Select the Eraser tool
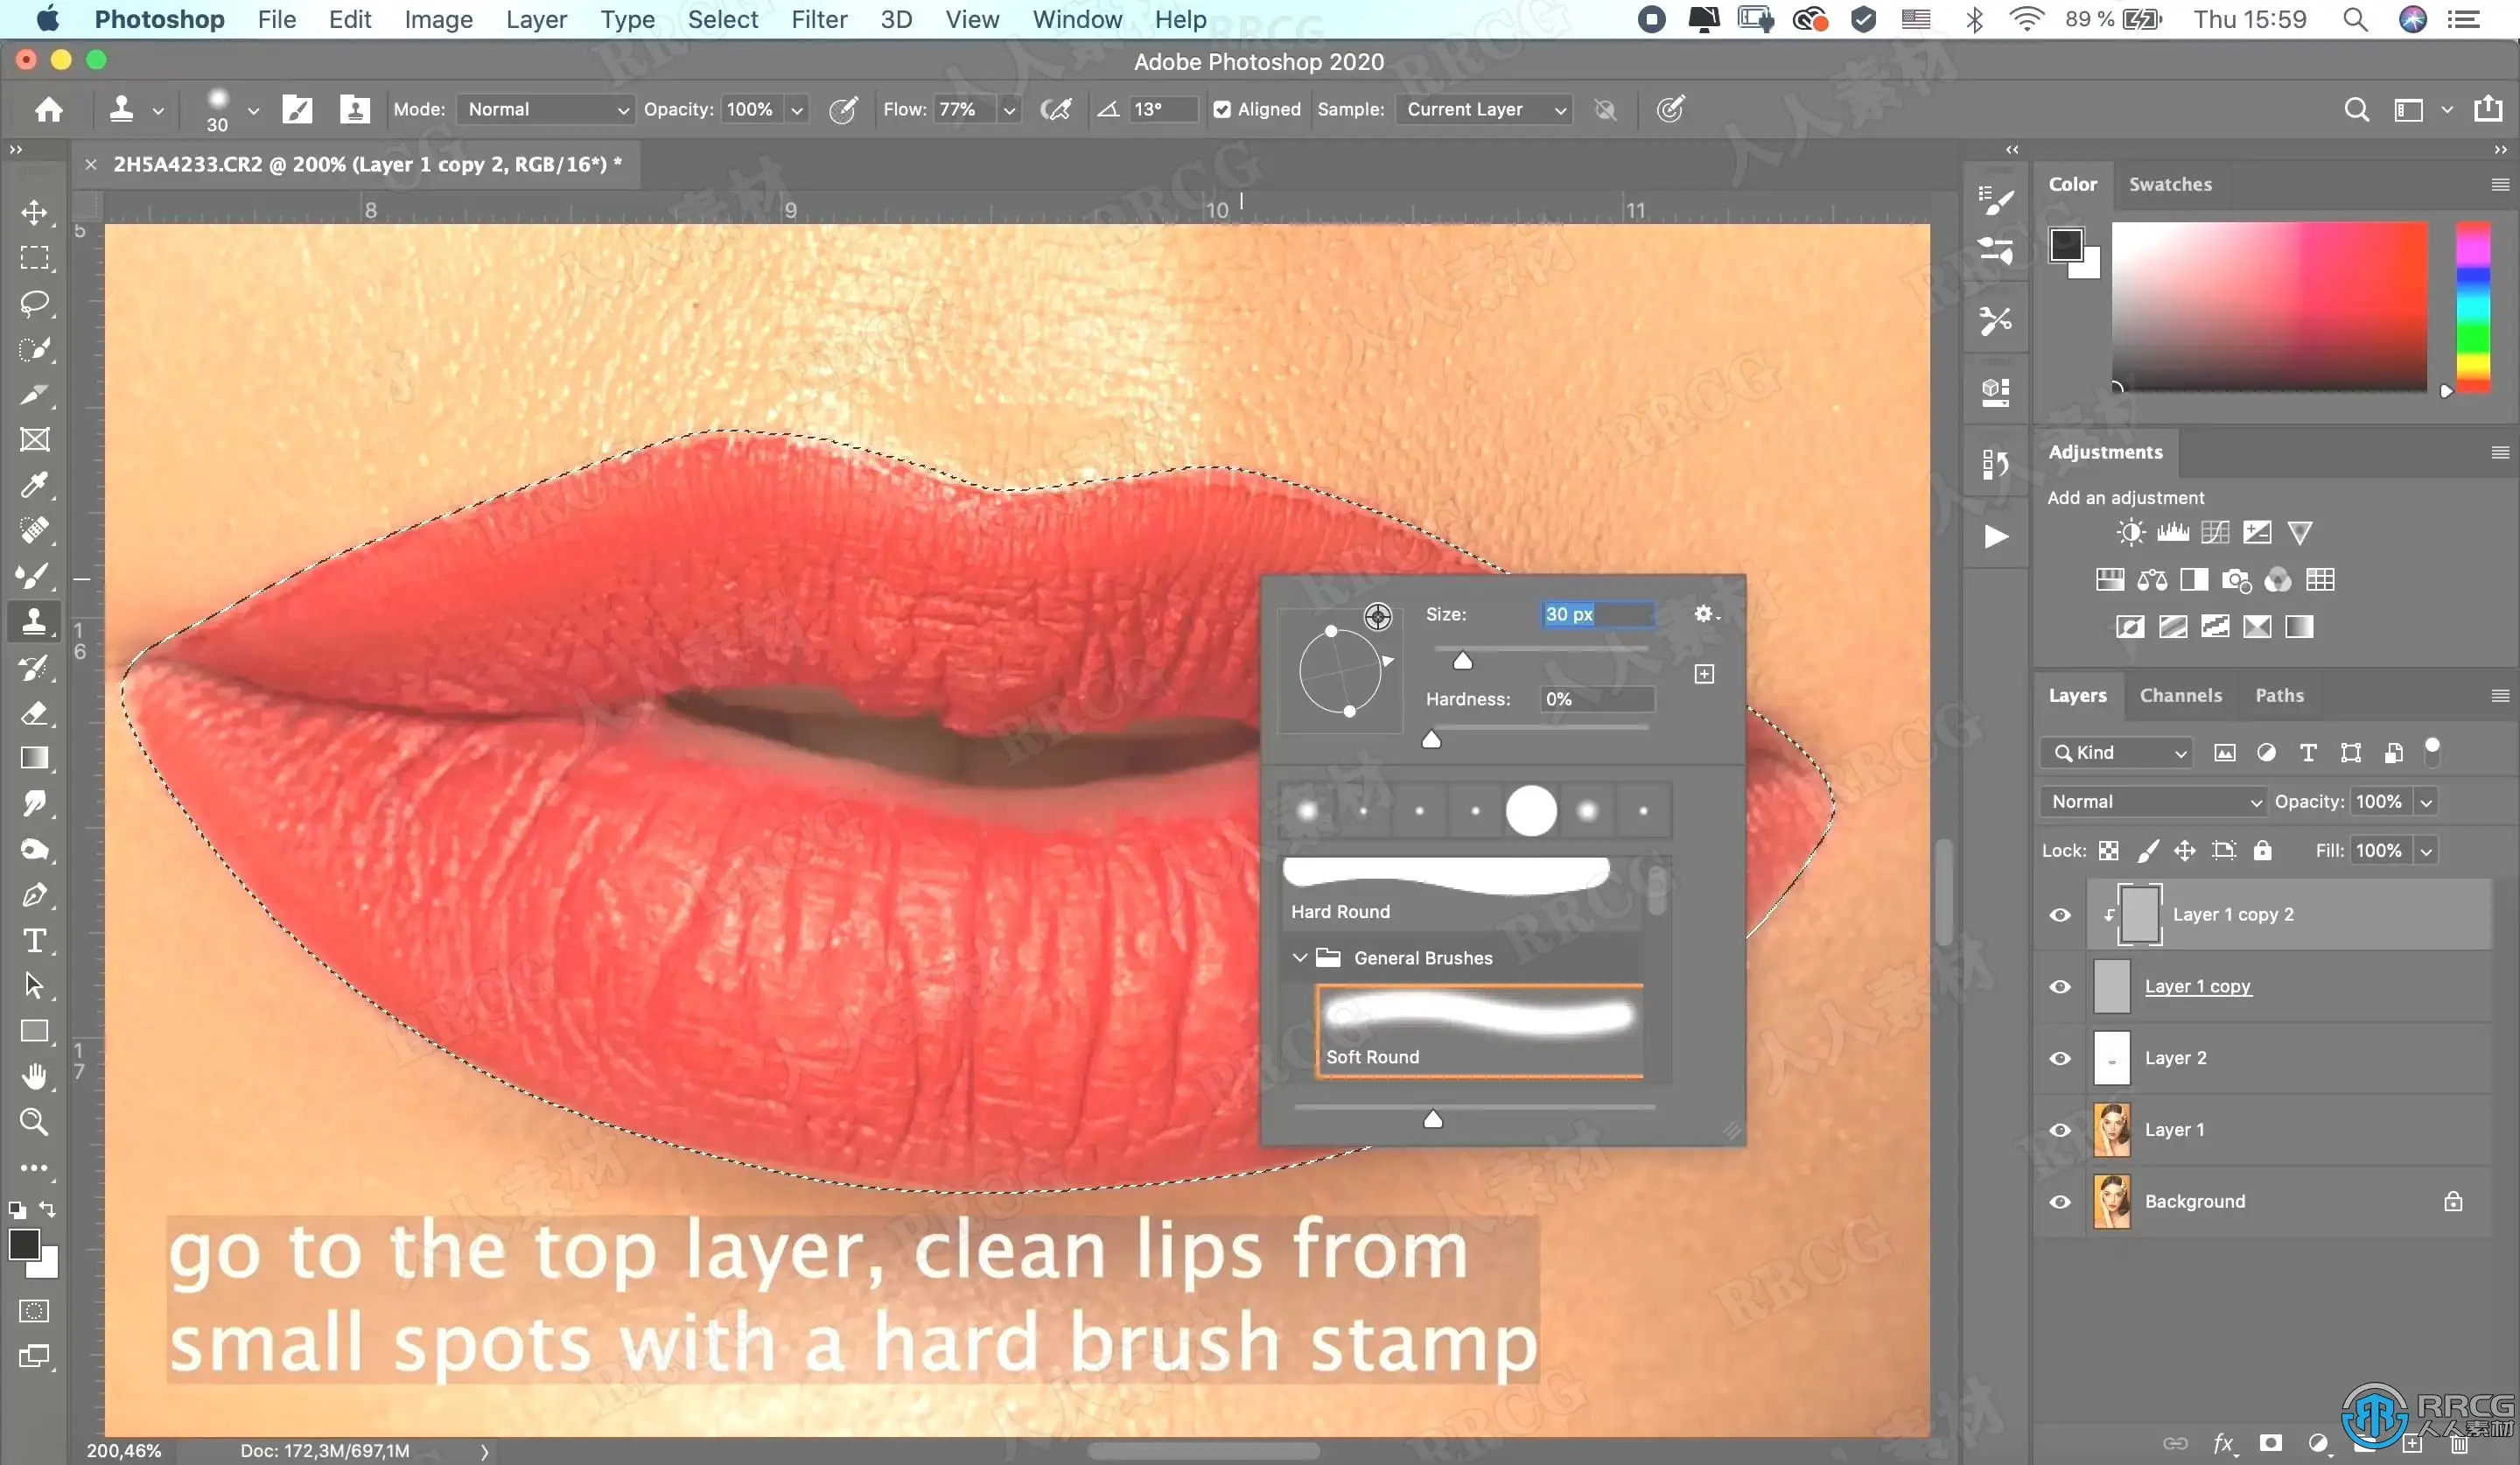Viewport: 2520px width, 1465px height. pyautogui.click(x=34, y=713)
